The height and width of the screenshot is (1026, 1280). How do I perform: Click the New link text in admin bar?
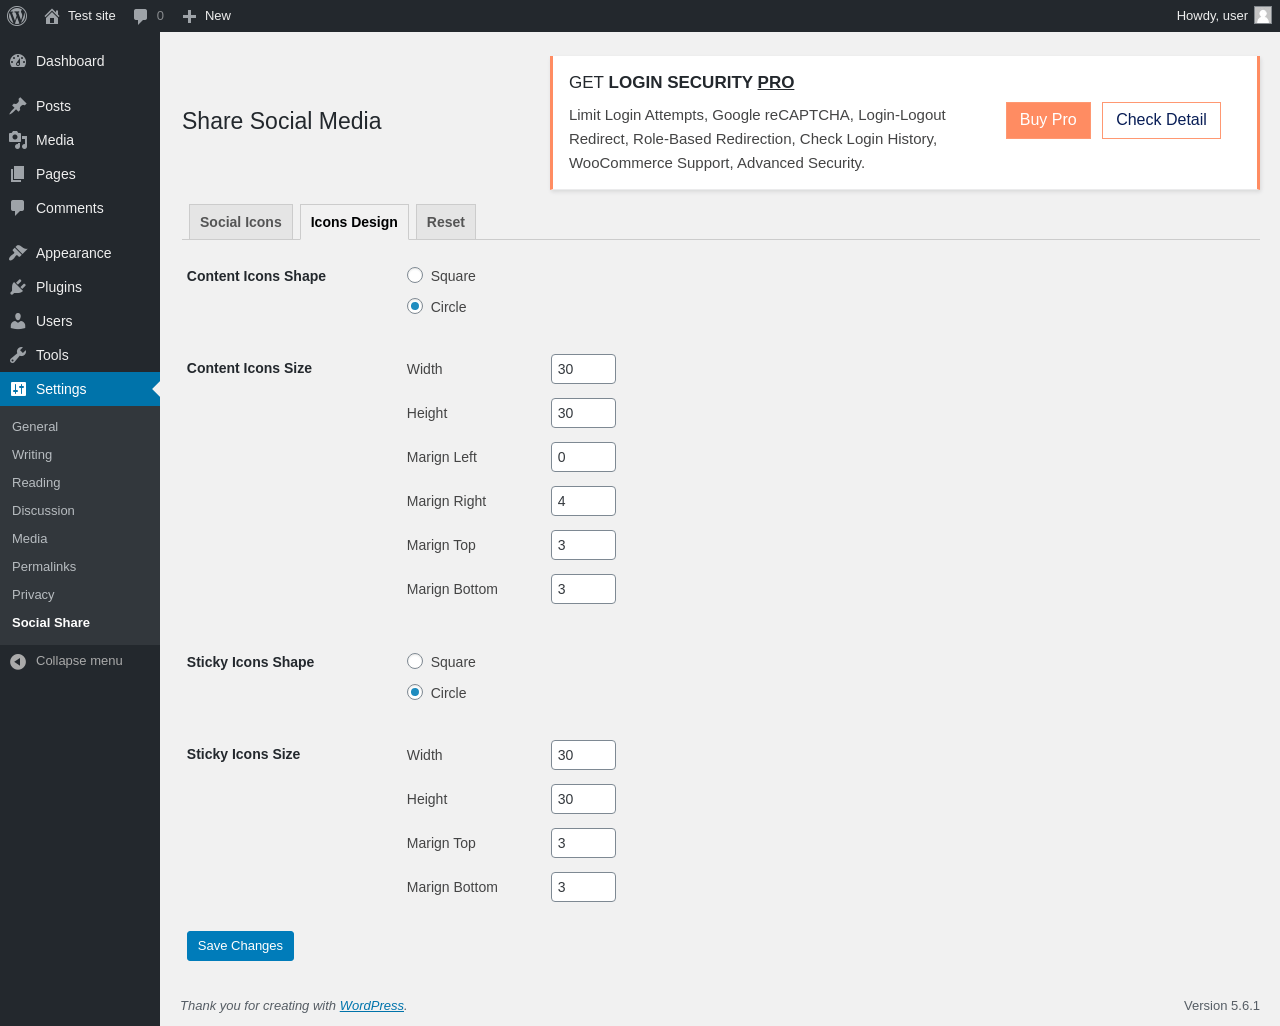(x=218, y=16)
